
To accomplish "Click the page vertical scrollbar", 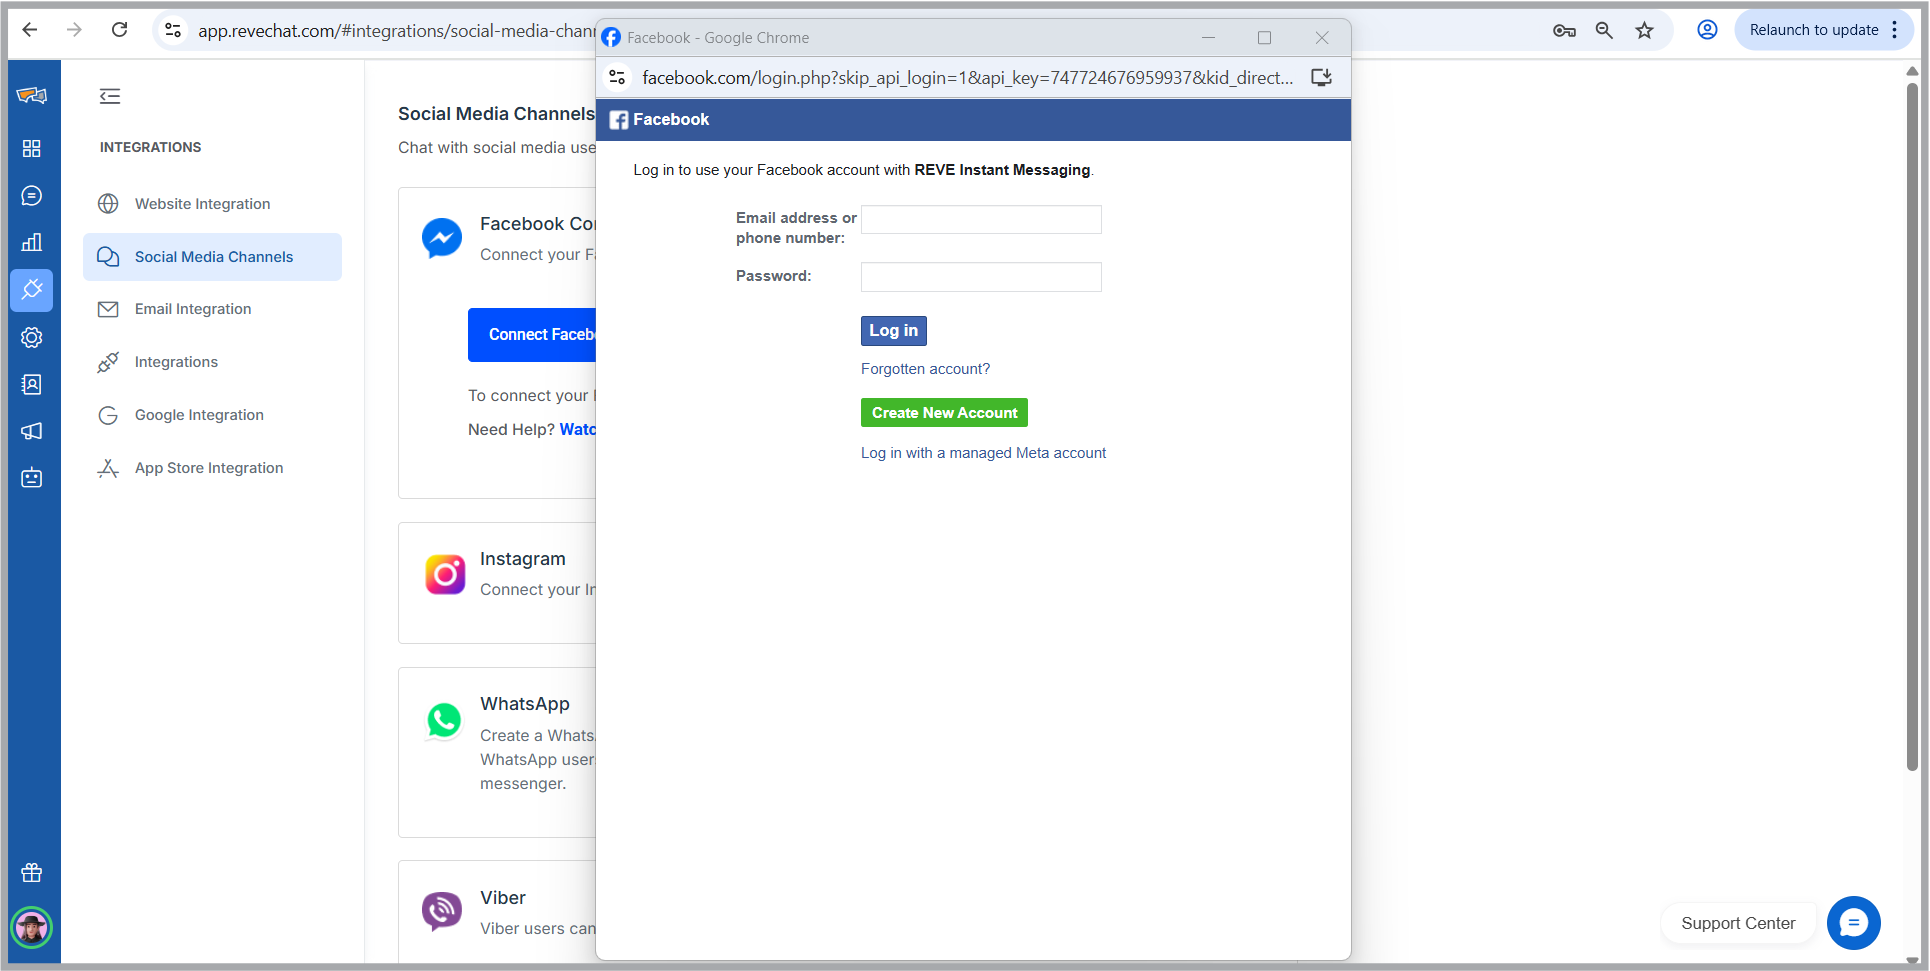I will click(x=1912, y=430).
